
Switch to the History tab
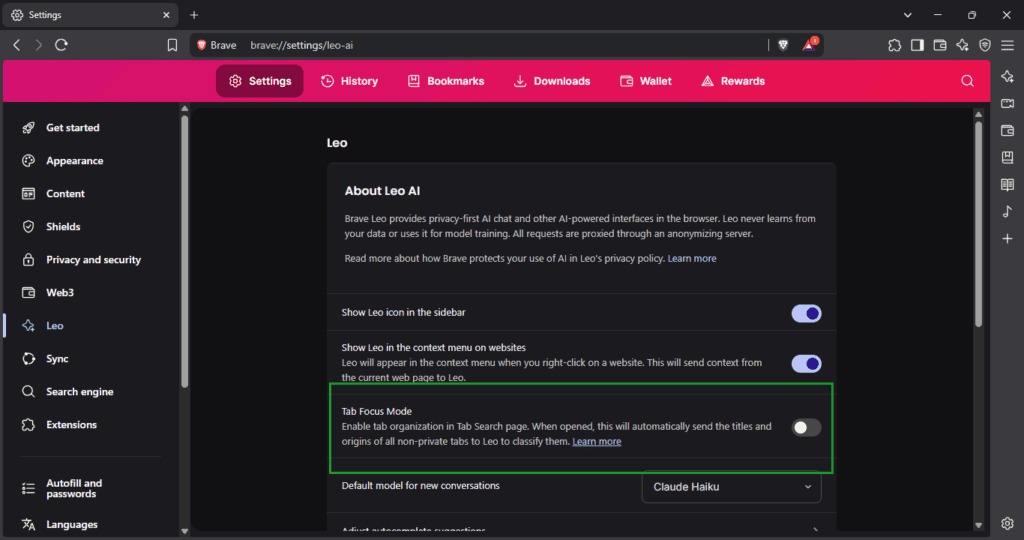click(x=349, y=81)
